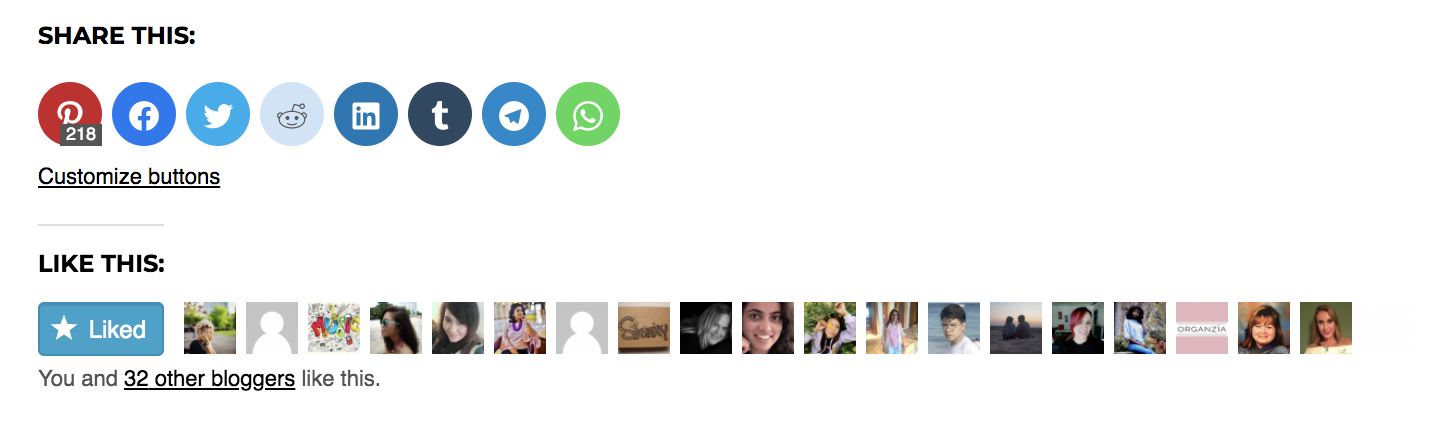Share the post on LinkedIn
Screen dimensions: 1454x438
(366, 114)
